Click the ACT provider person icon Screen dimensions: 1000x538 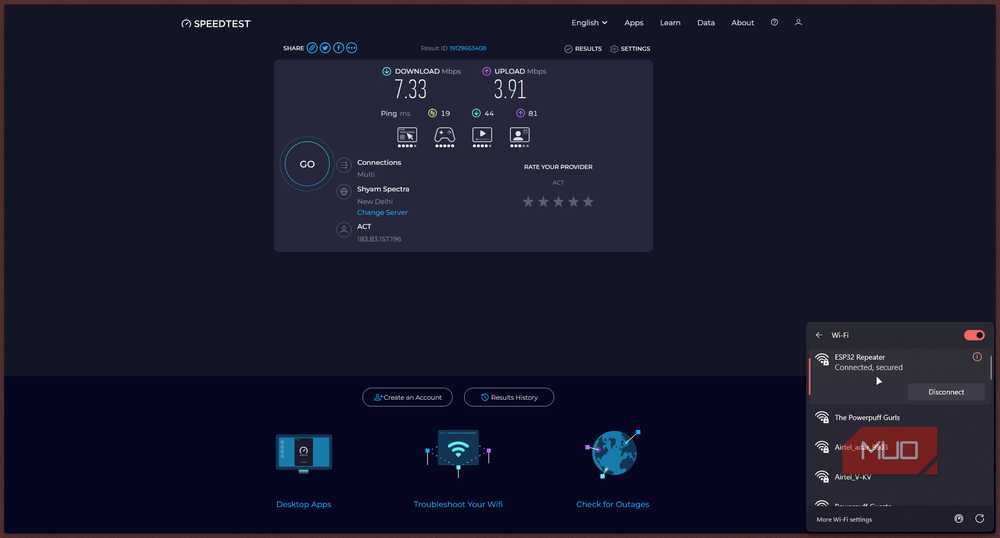(x=344, y=229)
